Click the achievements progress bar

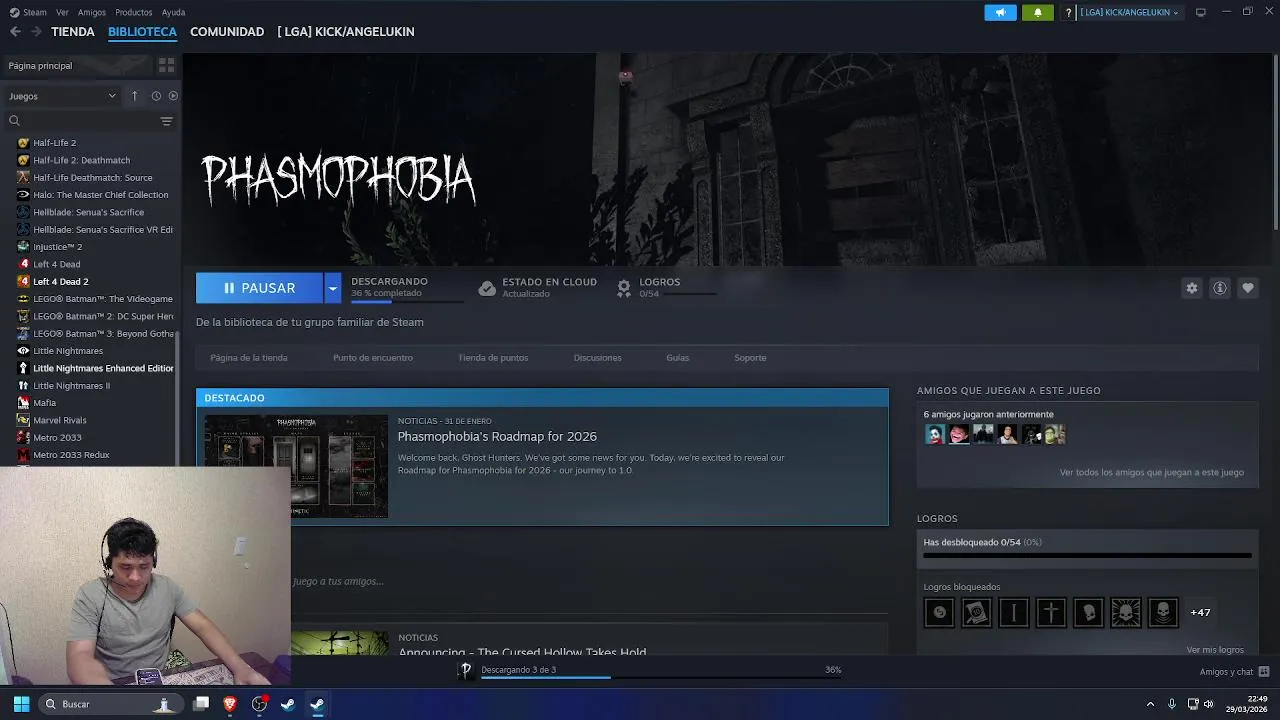1087,555
